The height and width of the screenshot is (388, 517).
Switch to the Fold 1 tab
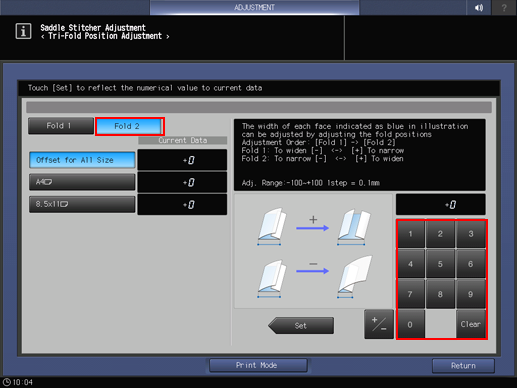[61, 126]
